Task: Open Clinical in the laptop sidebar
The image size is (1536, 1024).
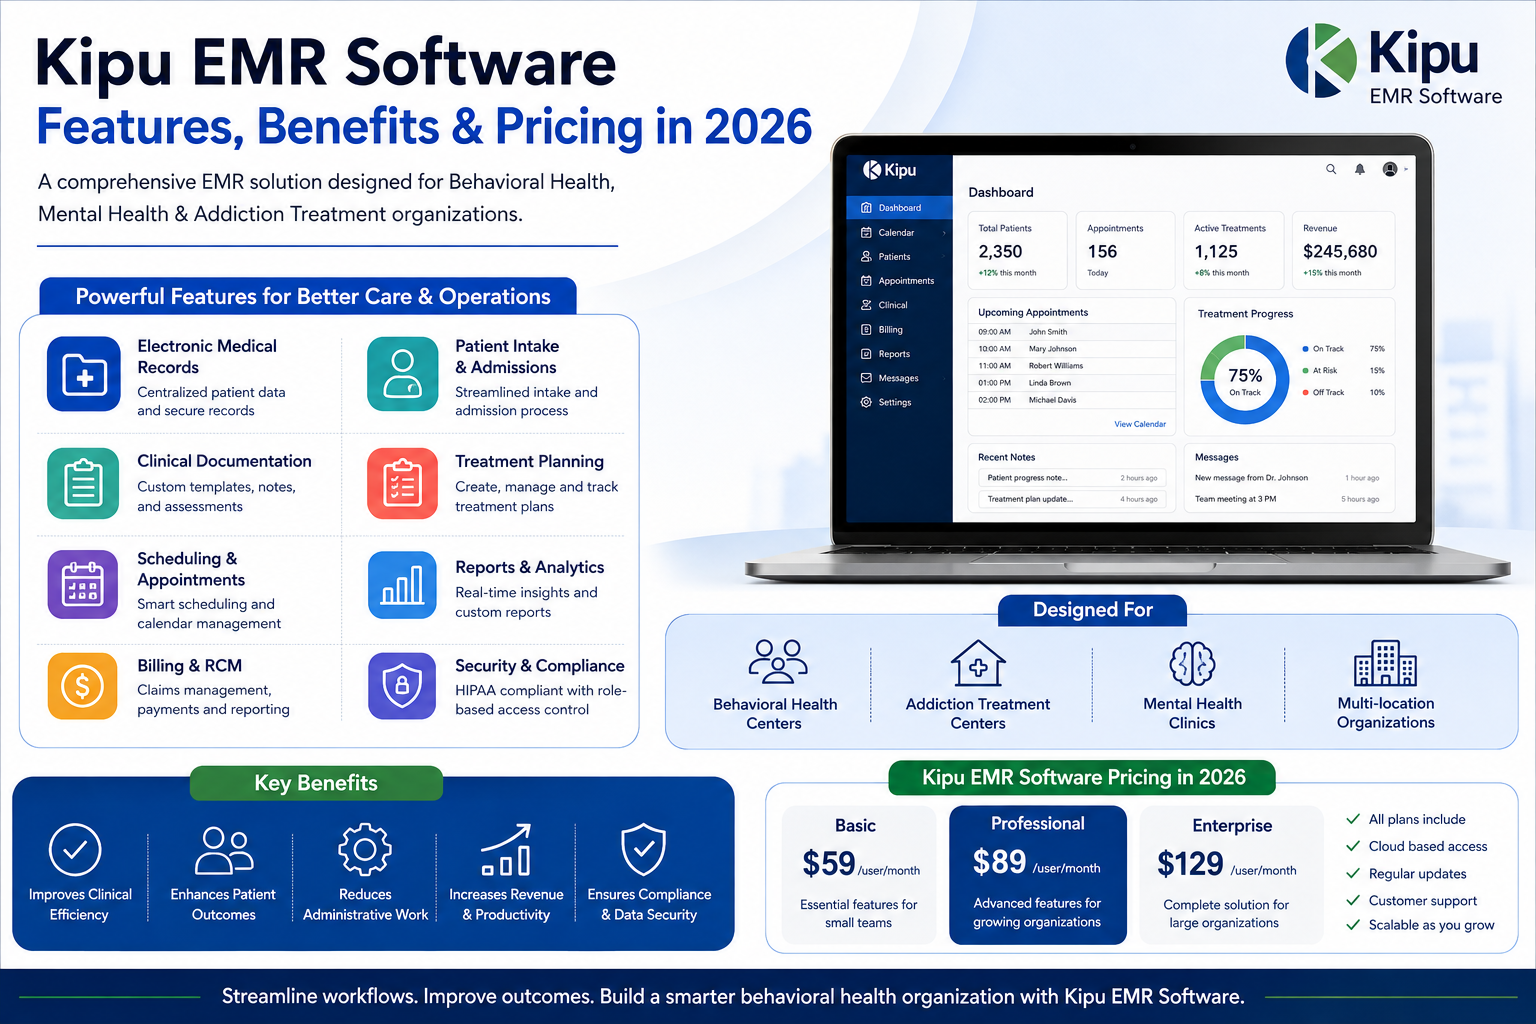Action: coord(899,305)
